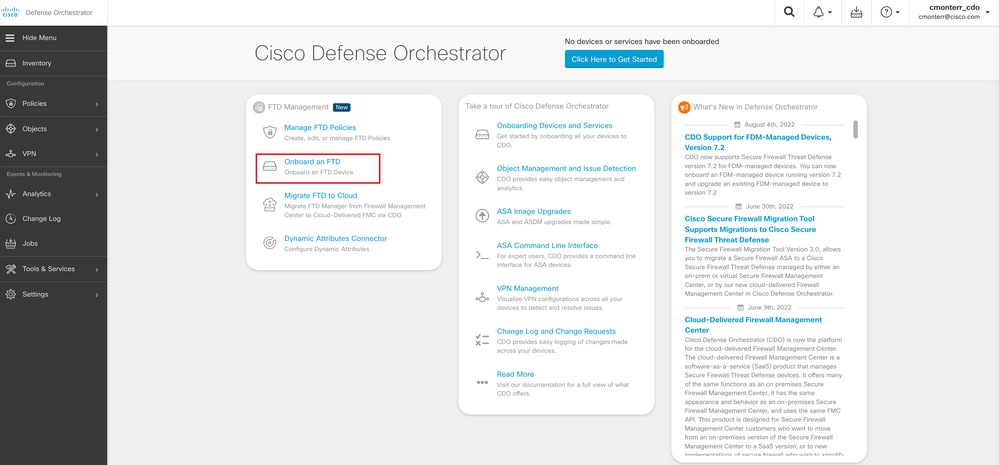Open Change Log from the sidebar
The width and height of the screenshot is (999, 465).
click(54, 218)
